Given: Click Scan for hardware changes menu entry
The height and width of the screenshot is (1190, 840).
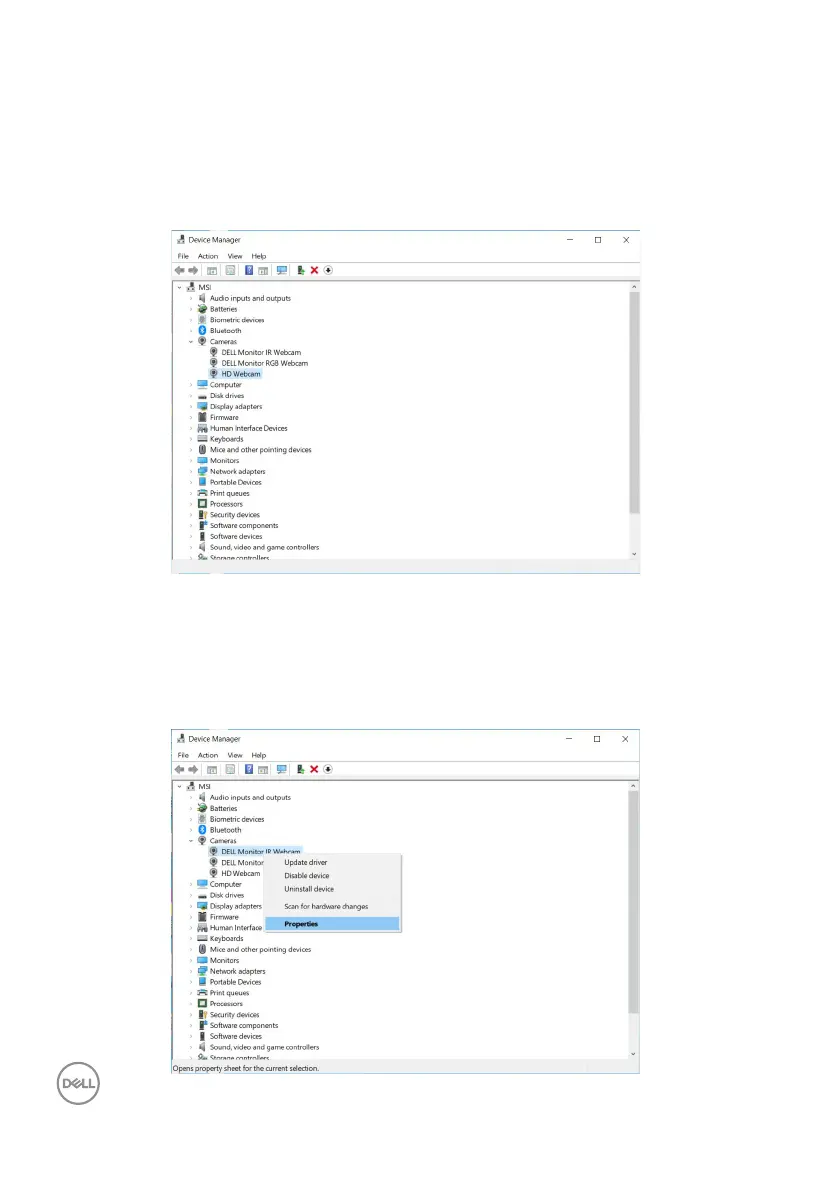Looking at the screenshot, I should [326, 907].
